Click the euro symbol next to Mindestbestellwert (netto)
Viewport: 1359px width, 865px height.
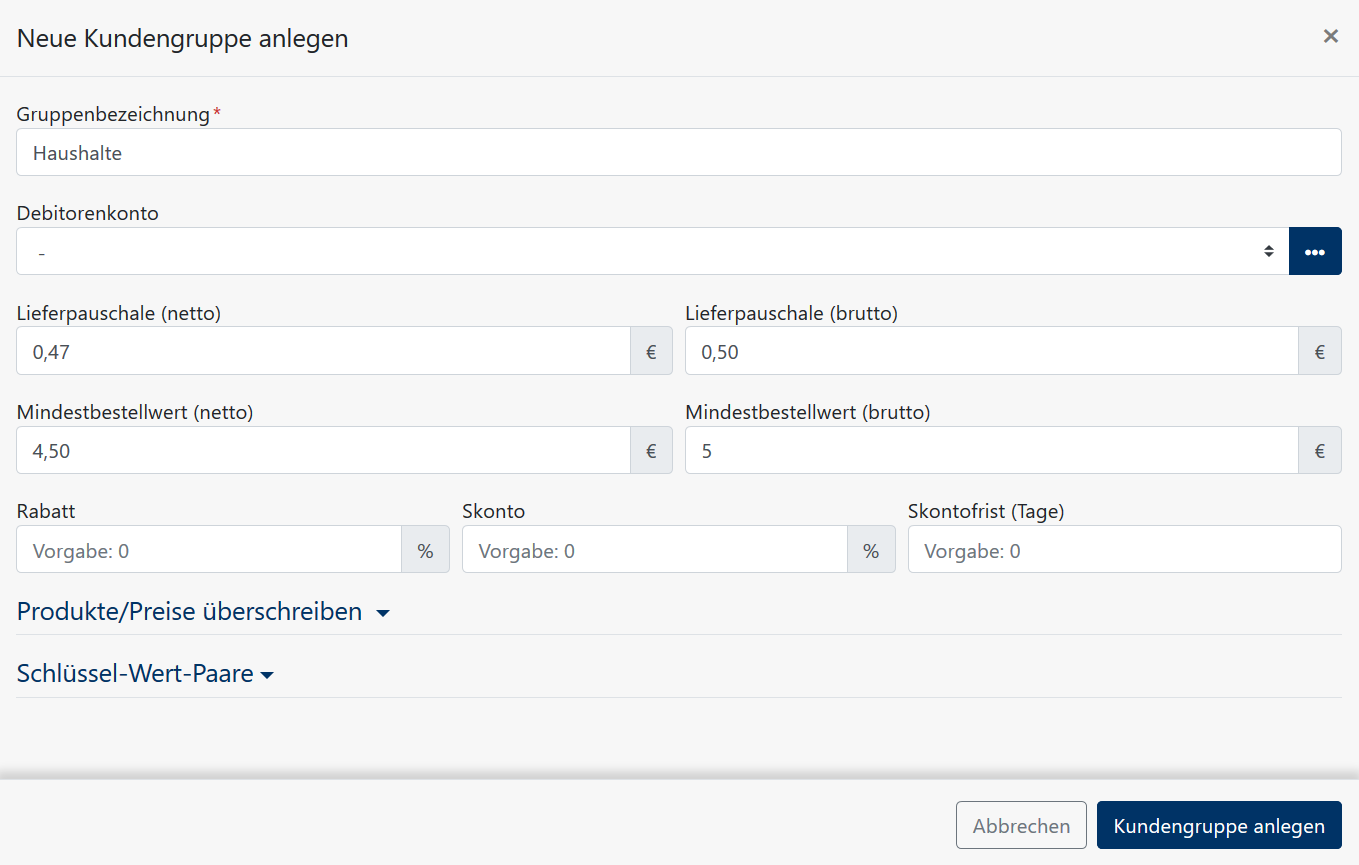click(x=652, y=450)
